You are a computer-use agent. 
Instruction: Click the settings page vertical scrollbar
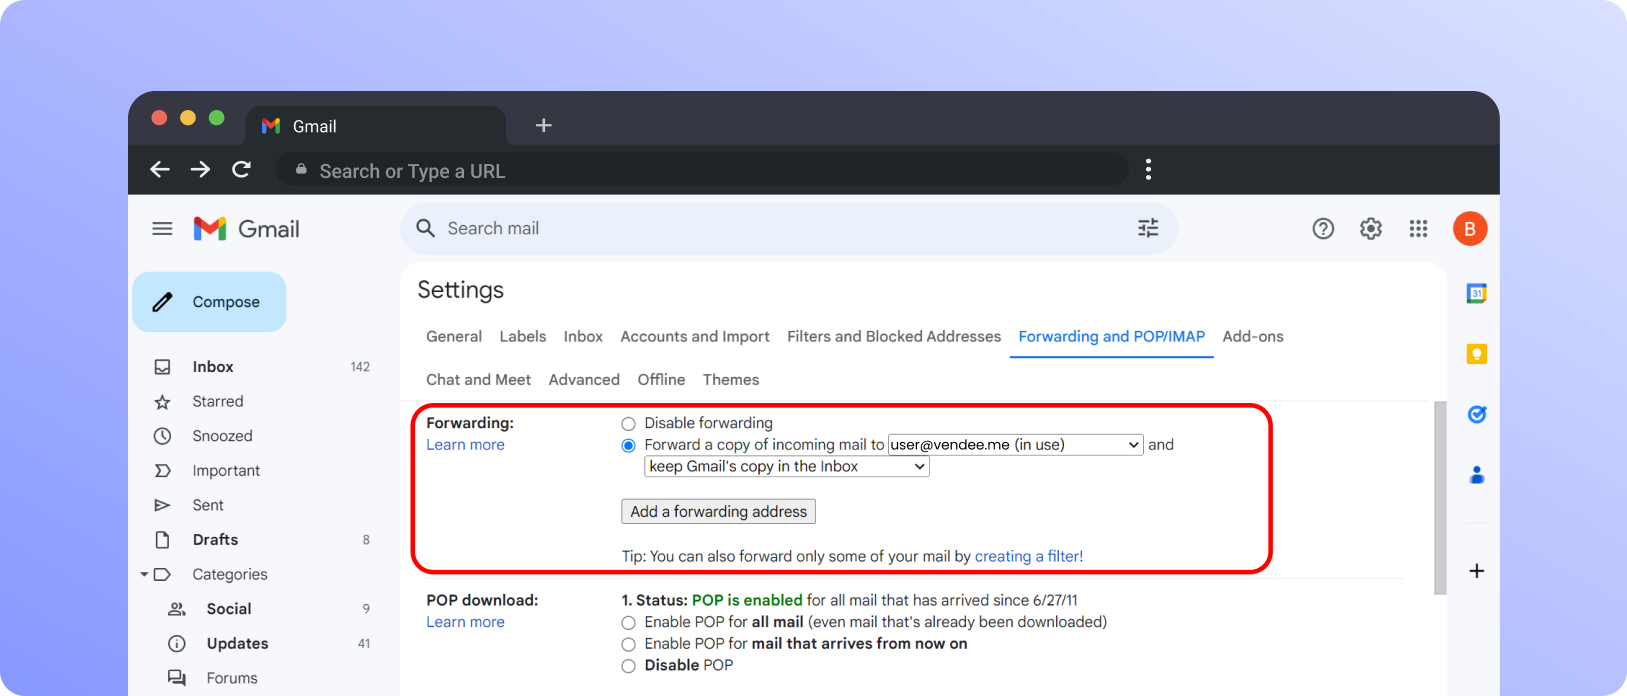1440,498
